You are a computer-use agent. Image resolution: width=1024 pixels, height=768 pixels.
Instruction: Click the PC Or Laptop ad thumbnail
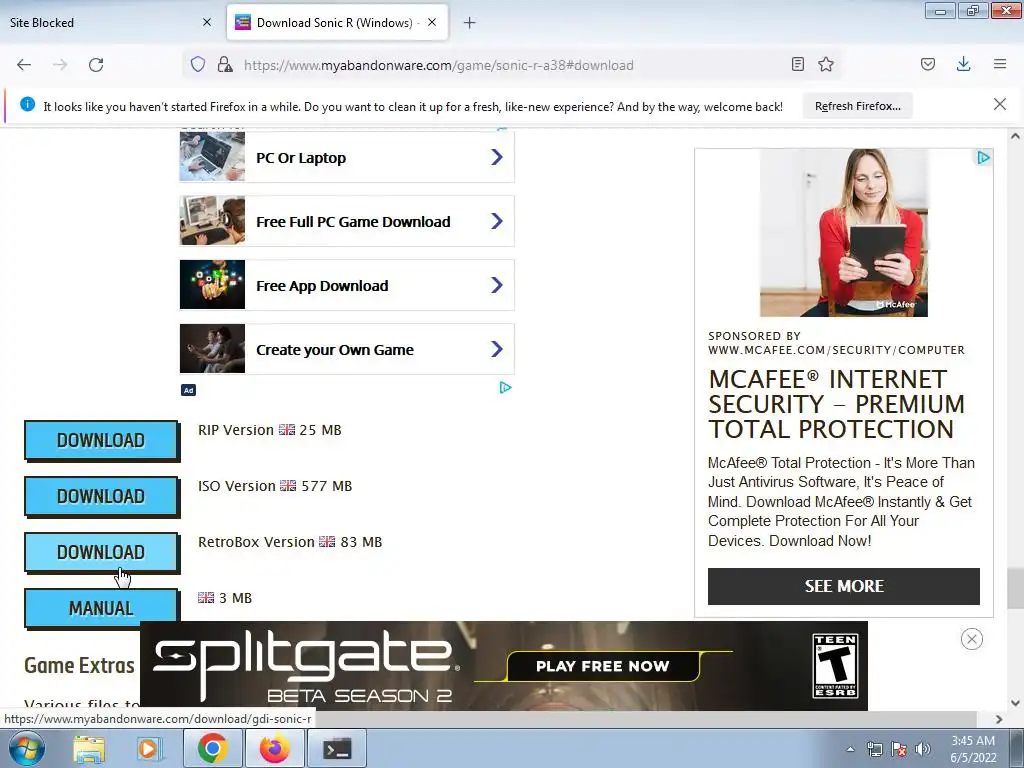[x=212, y=157]
